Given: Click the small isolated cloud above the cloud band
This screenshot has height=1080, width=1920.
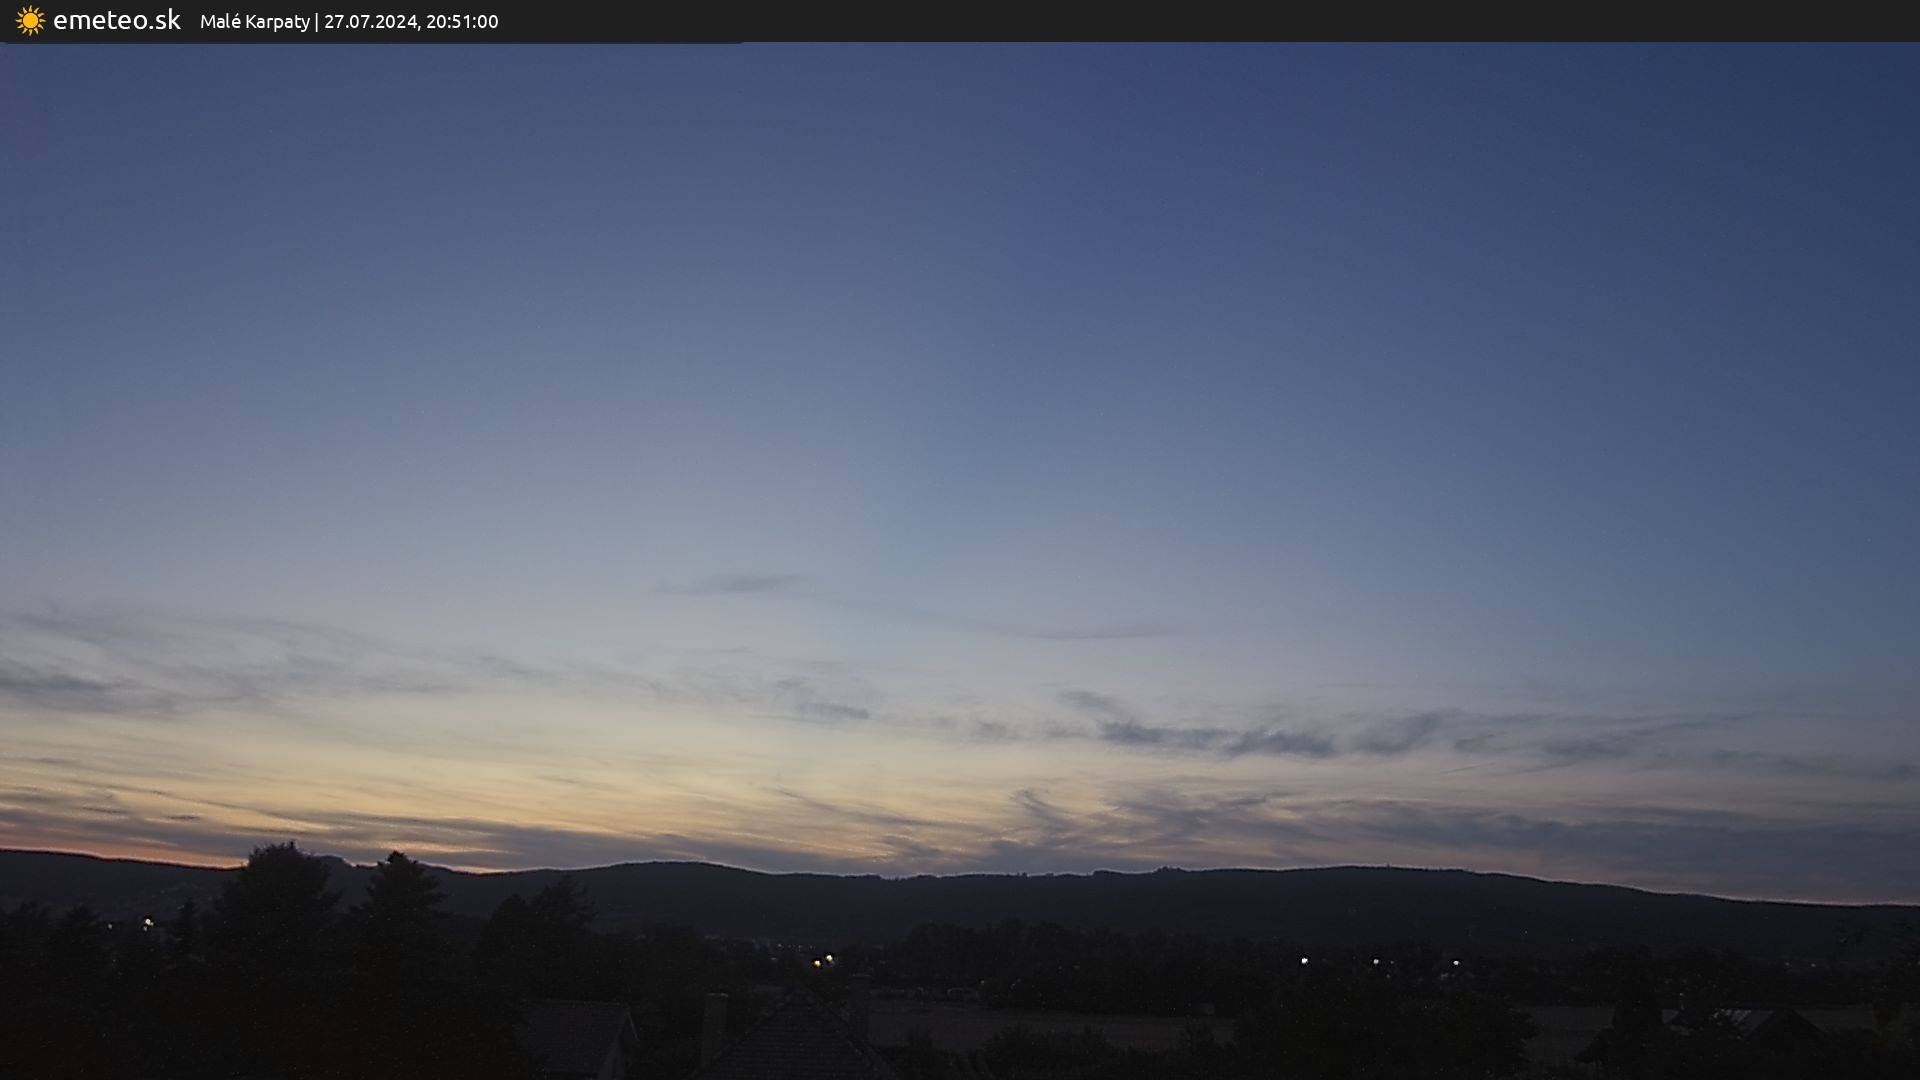Looking at the screenshot, I should click(745, 583).
